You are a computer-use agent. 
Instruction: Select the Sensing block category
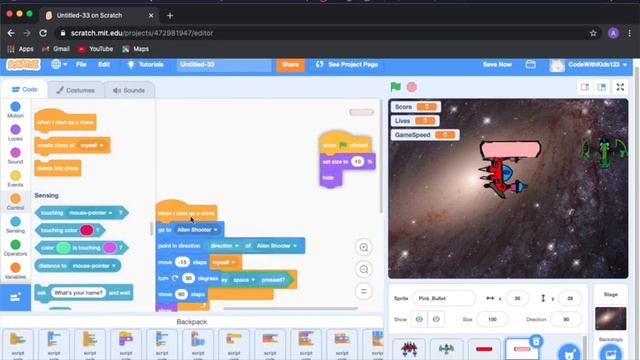click(x=16, y=225)
